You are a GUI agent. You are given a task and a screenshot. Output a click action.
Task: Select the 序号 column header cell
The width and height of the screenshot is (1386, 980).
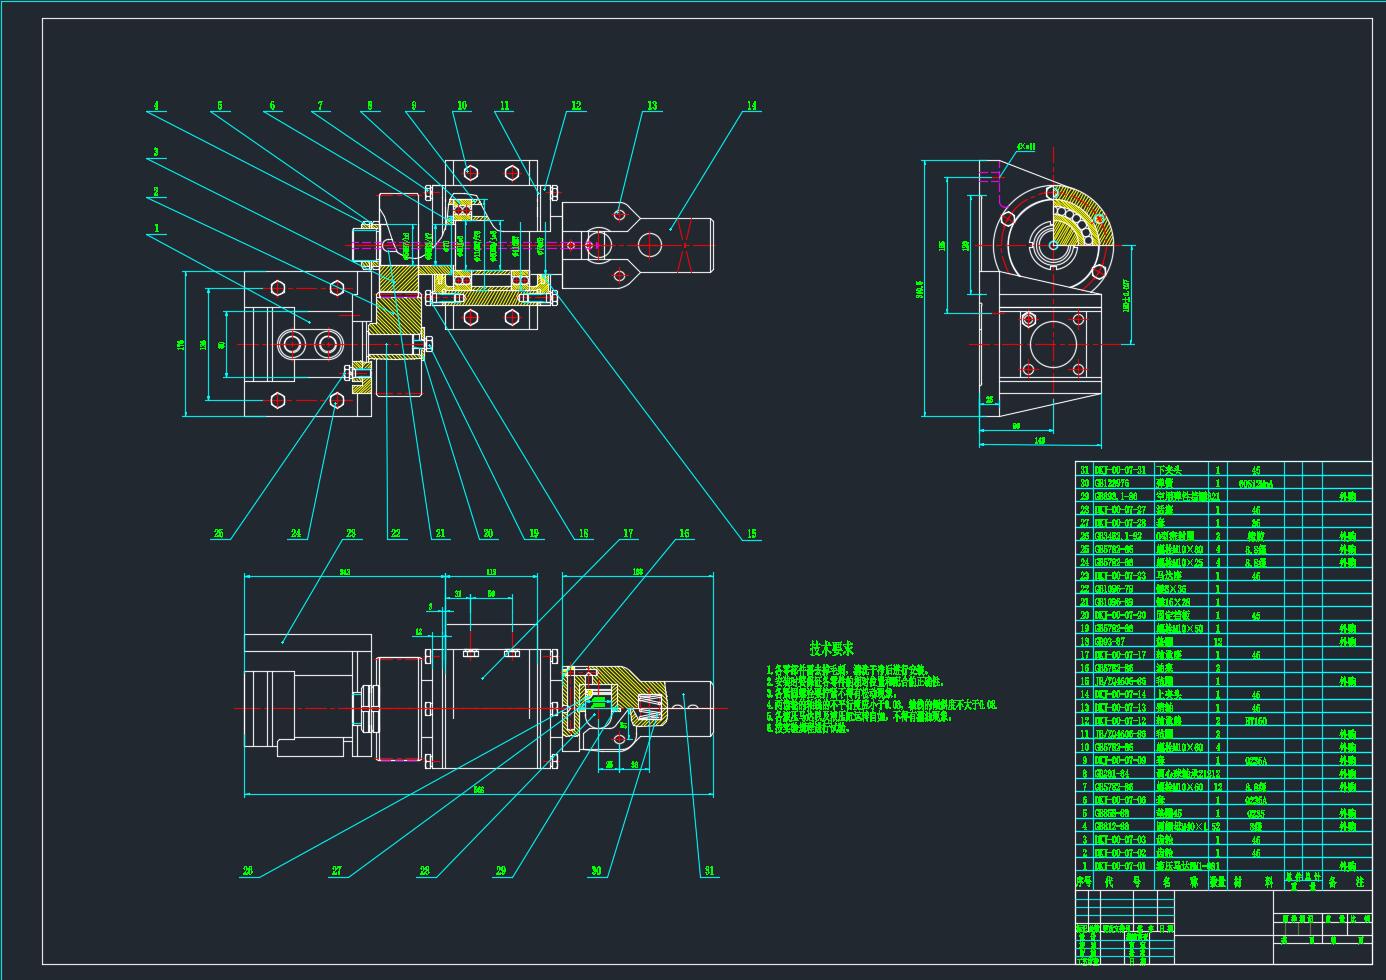tap(1085, 882)
